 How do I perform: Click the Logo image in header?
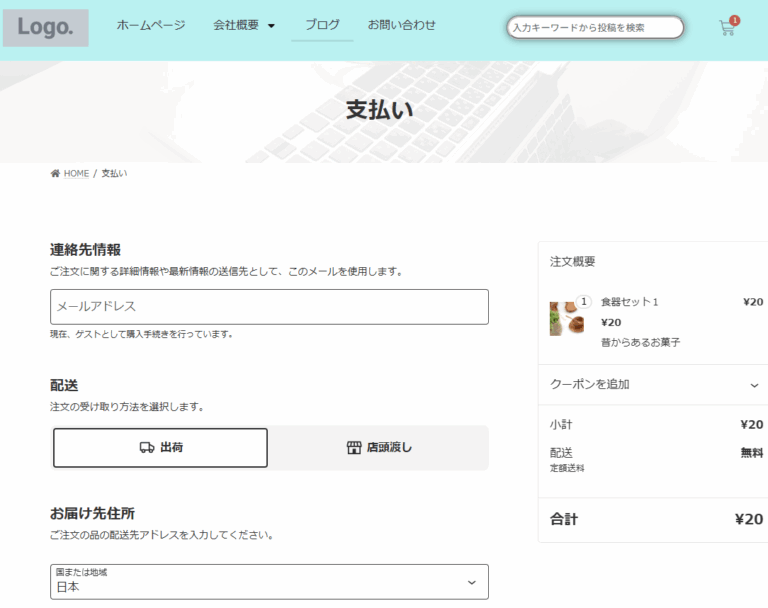coord(45,28)
